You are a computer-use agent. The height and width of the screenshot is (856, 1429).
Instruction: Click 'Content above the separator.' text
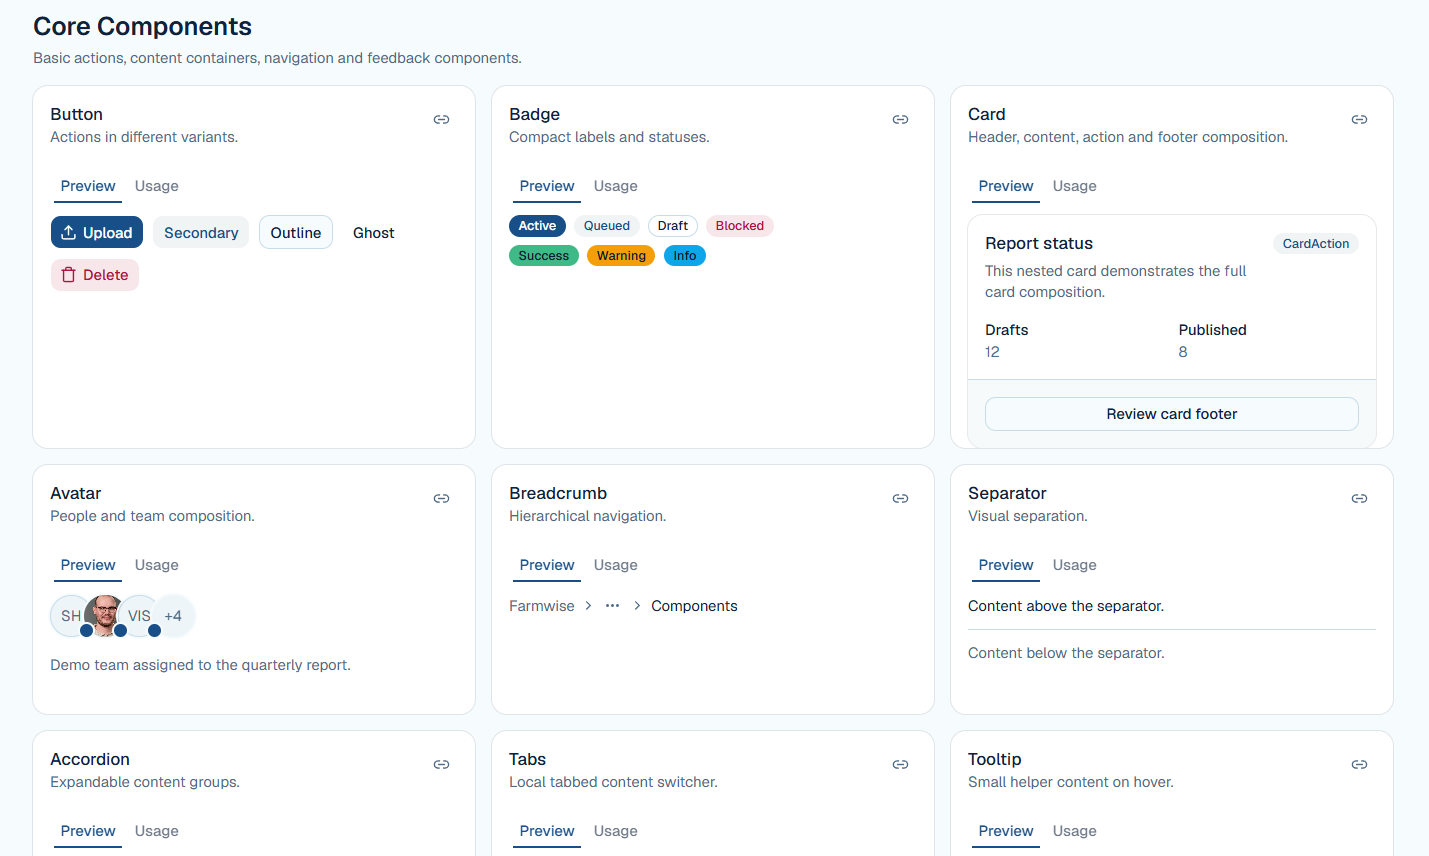tap(1066, 606)
